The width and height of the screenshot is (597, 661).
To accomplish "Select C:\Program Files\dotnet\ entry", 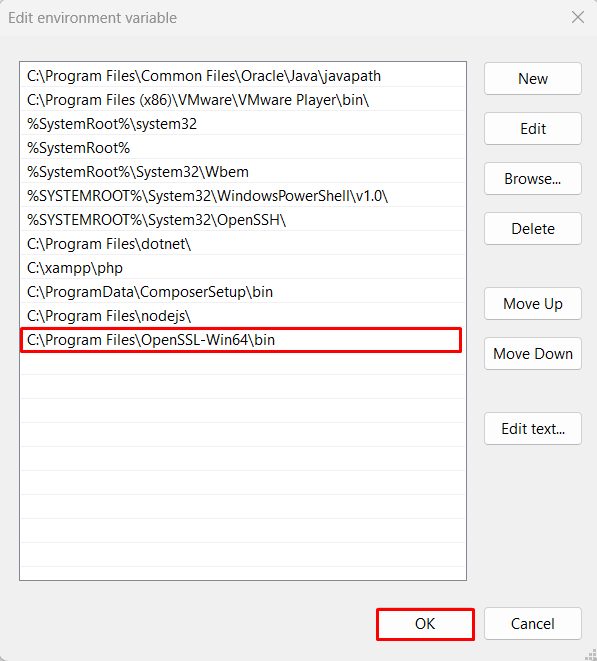I will (243, 244).
